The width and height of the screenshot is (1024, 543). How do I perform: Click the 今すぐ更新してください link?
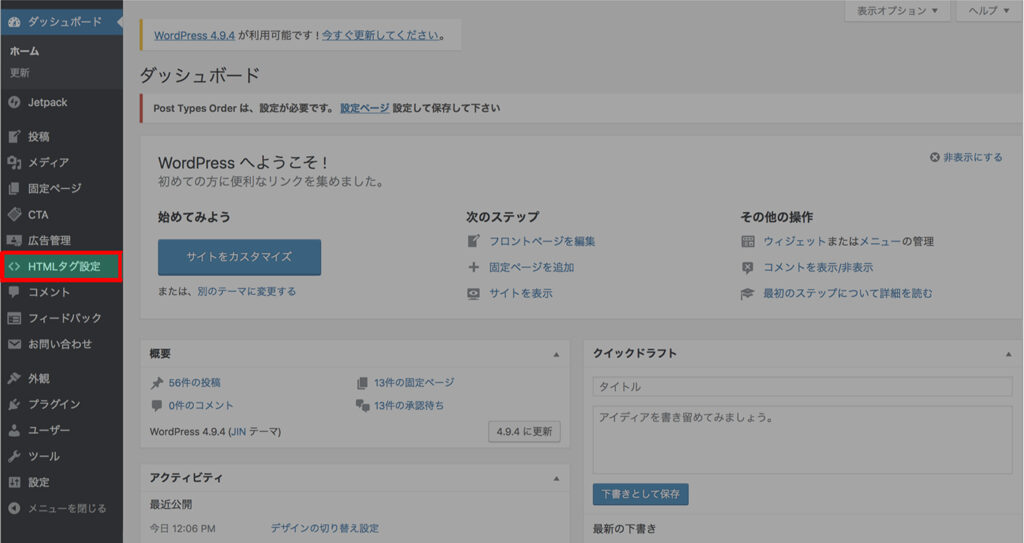coord(380,35)
